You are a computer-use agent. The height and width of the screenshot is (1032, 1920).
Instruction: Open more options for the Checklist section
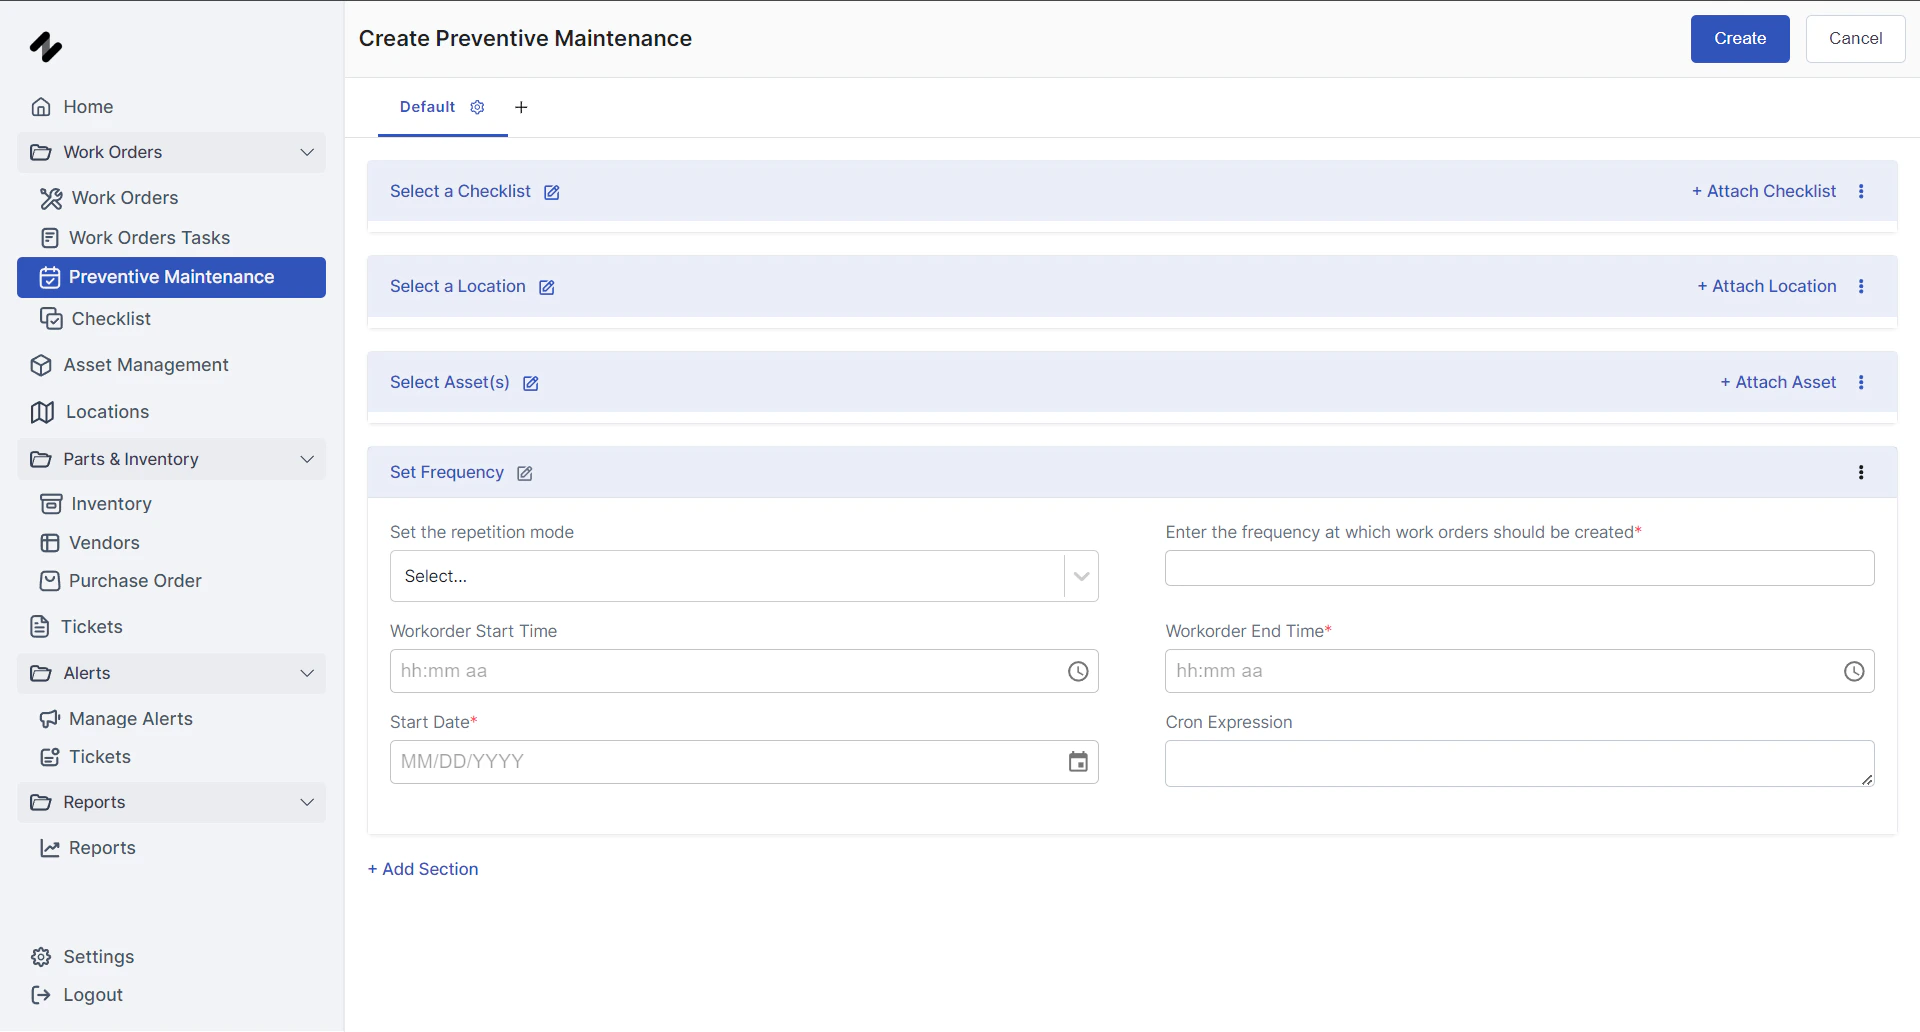pos(1861,191)
